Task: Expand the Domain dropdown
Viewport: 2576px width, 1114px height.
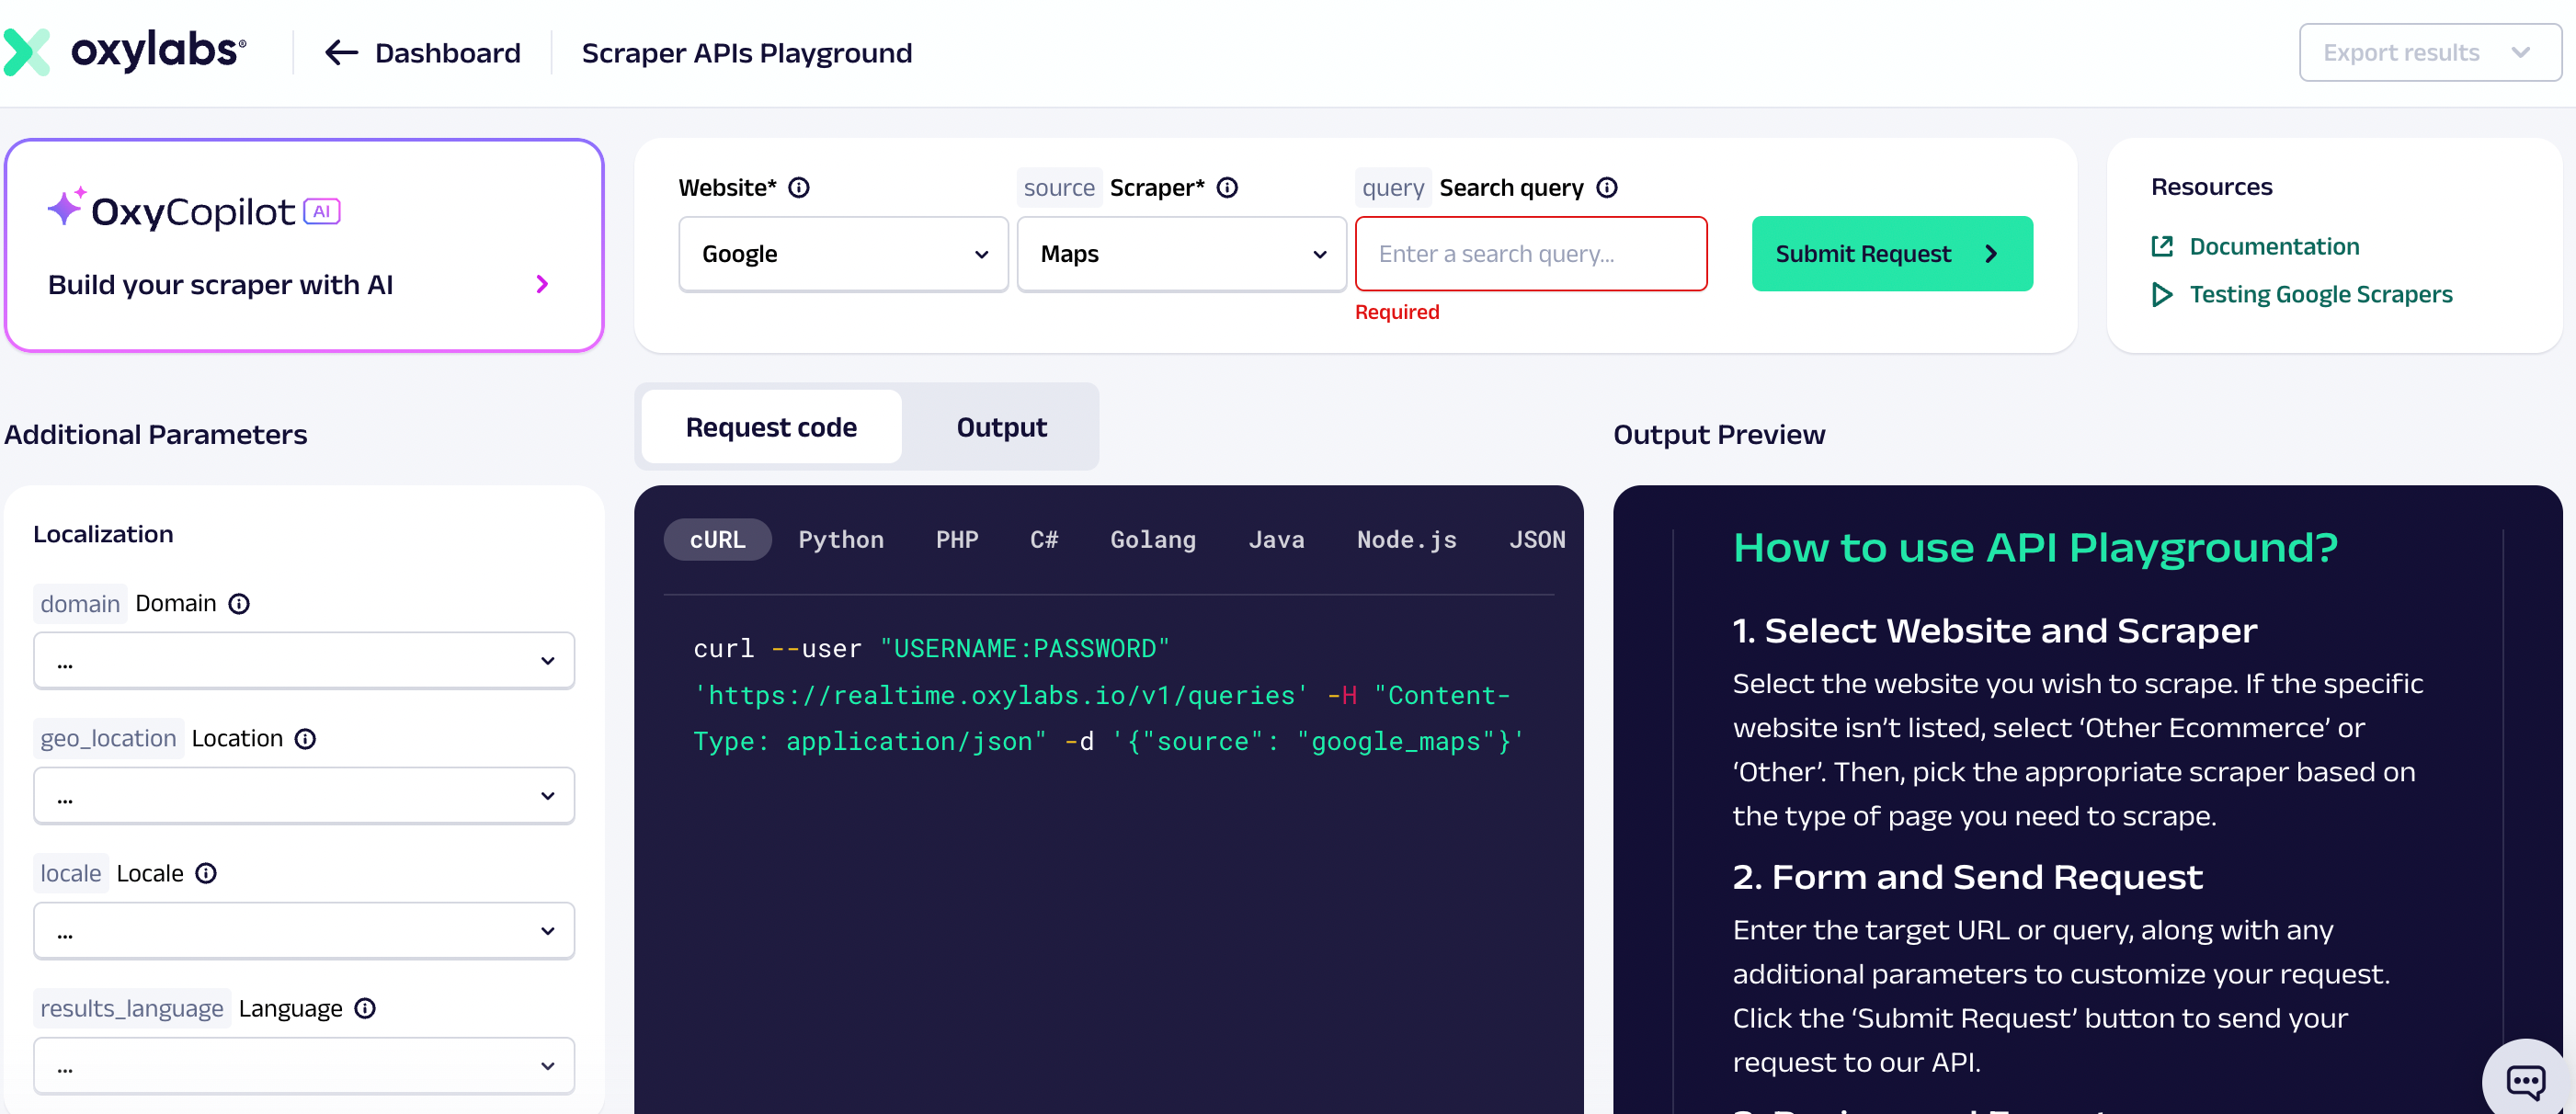Action: point(304,661)
